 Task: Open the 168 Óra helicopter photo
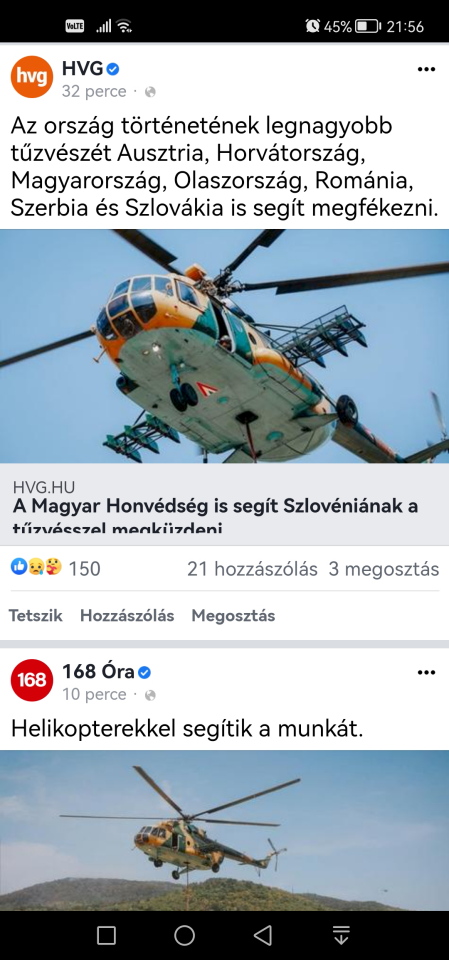(224, 830)
